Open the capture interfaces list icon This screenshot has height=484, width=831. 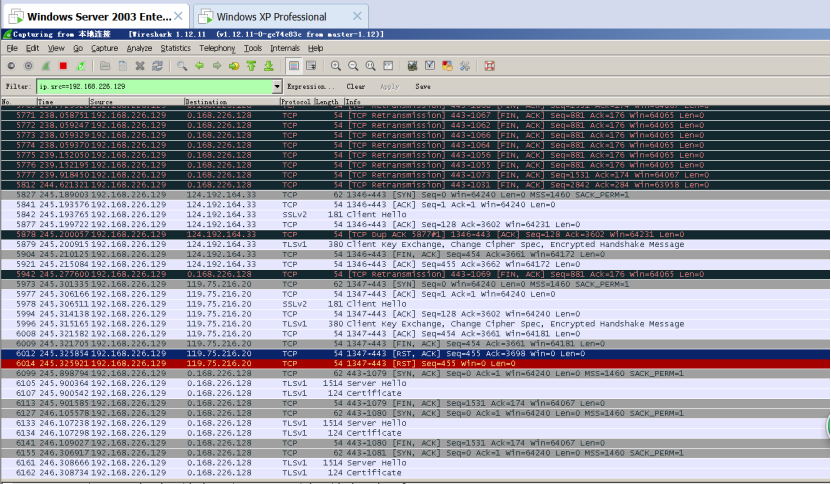pyautogui.click(x=11, y=66)
